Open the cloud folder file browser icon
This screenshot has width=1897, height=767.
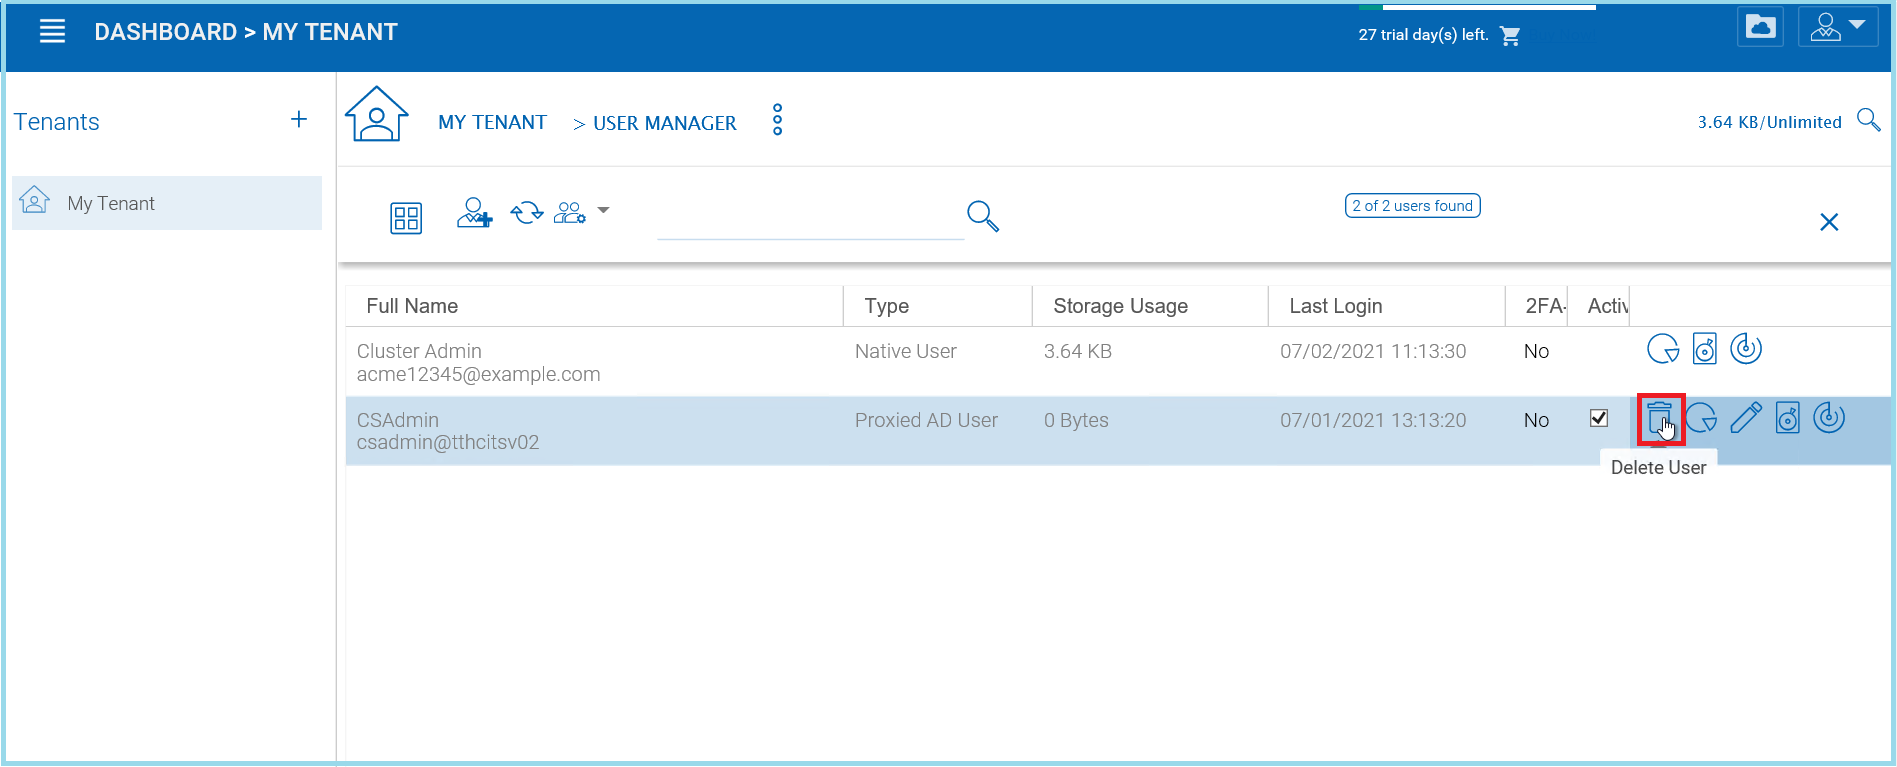(1760, 27)
